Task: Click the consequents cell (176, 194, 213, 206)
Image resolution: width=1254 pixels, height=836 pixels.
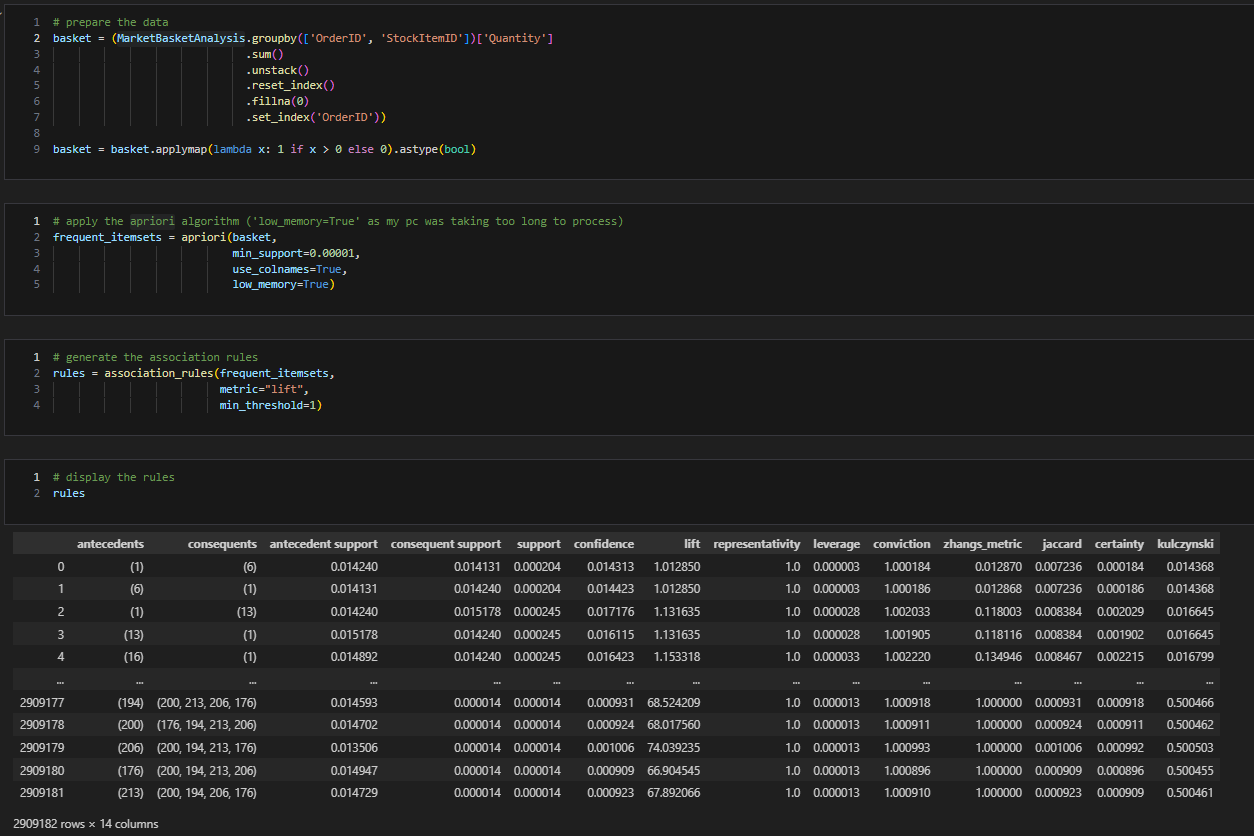Action: [x=207, y=725]
